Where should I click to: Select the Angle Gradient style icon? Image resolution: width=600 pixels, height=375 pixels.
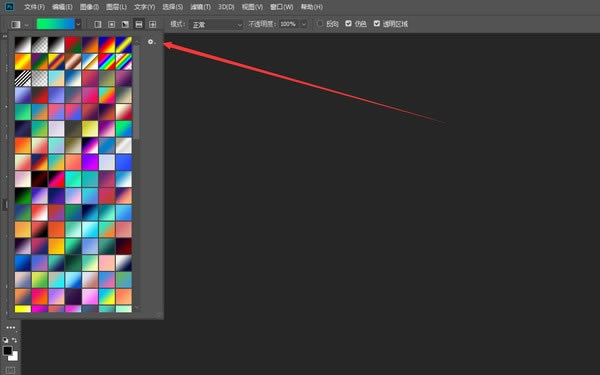tap(125, 24)
